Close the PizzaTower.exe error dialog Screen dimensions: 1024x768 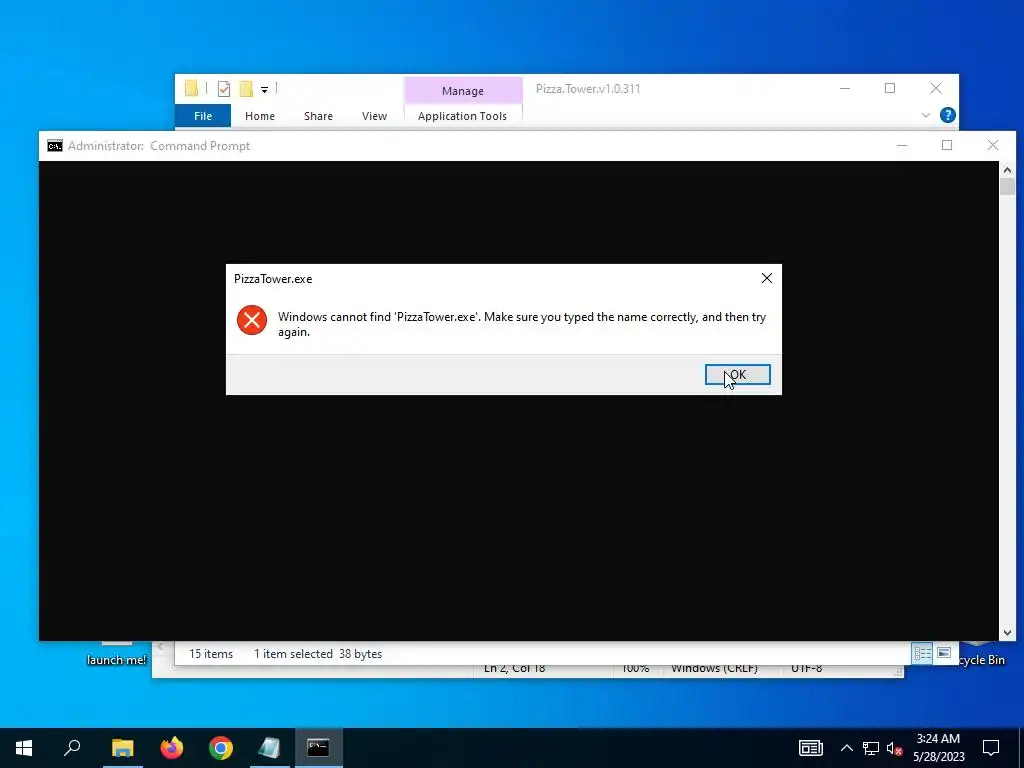[x=767, y=278]
